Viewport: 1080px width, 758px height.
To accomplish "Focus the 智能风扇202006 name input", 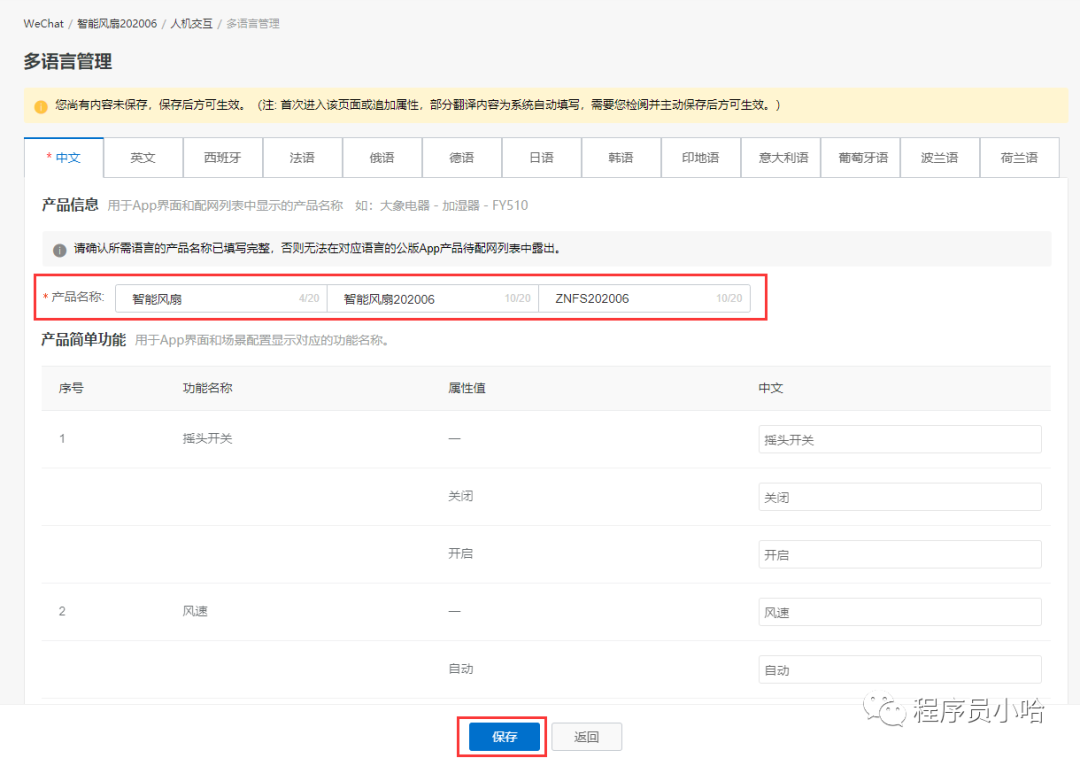I will click(x=422, y=298).
